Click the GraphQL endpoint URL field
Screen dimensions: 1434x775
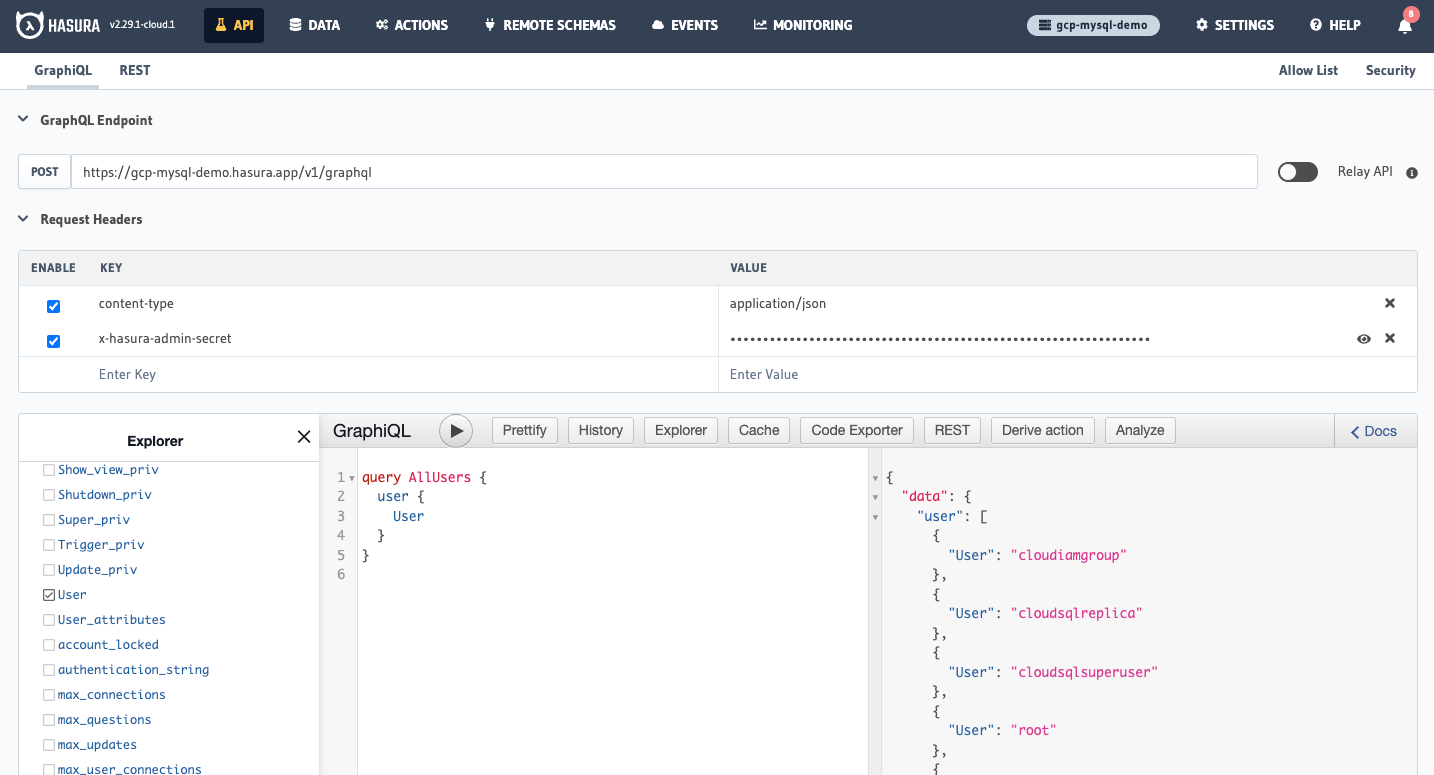(664, 172)
